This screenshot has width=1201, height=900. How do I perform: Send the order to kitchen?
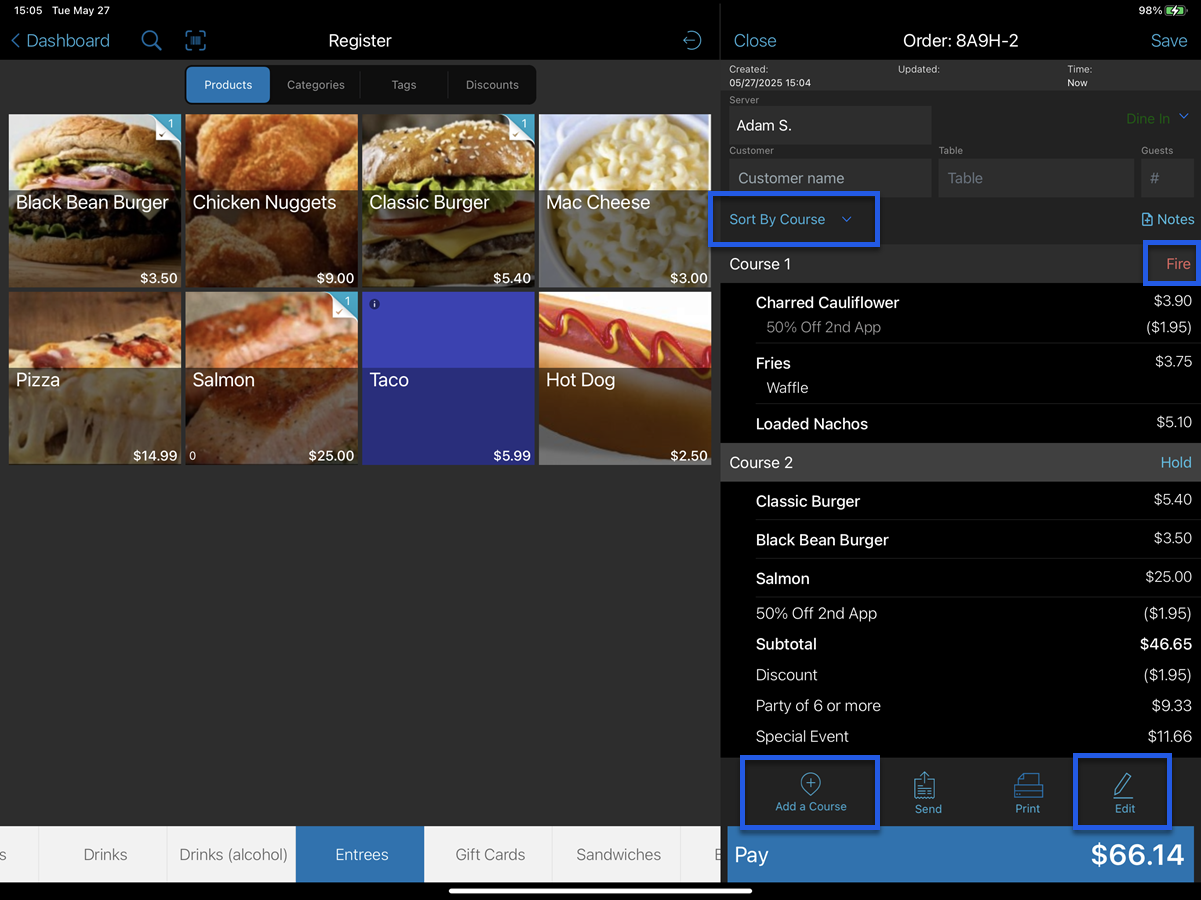tap(928, 794)
